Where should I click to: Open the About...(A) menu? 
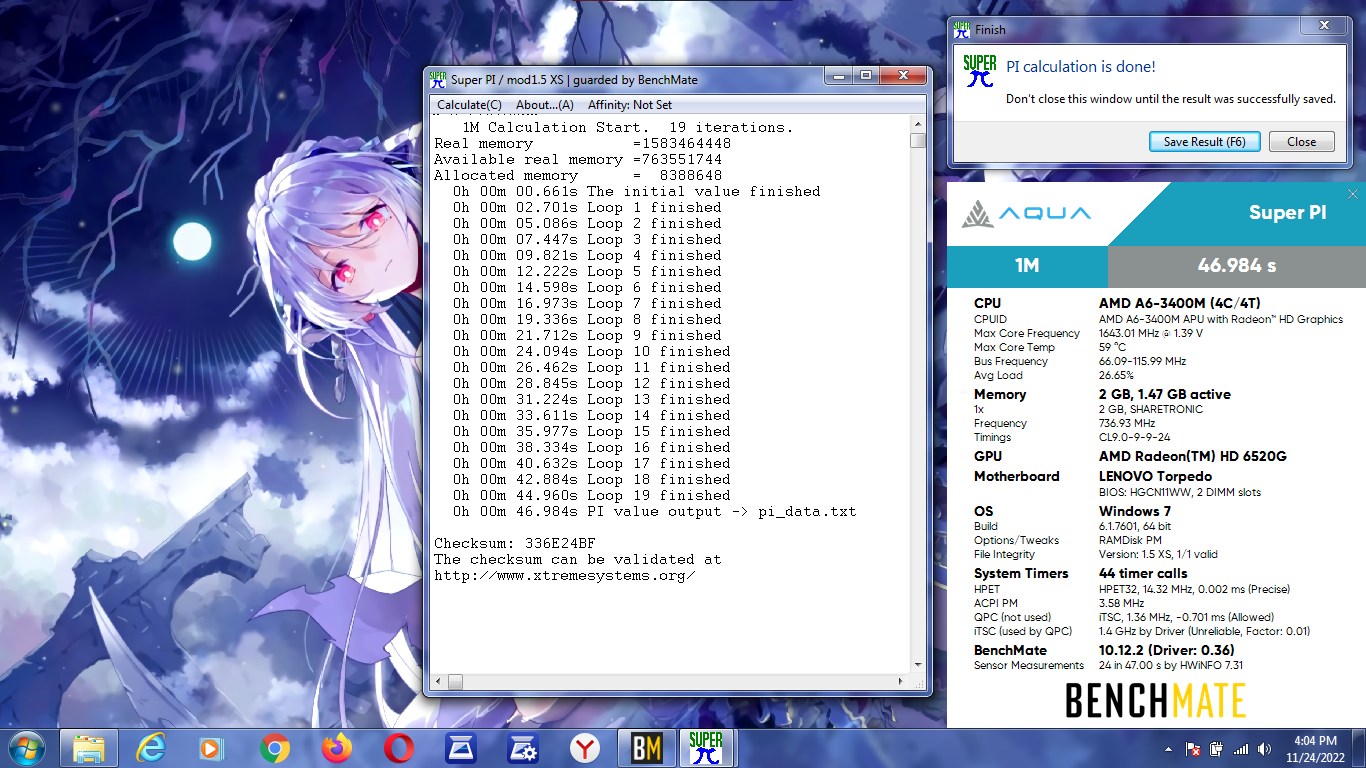(545, 105)
